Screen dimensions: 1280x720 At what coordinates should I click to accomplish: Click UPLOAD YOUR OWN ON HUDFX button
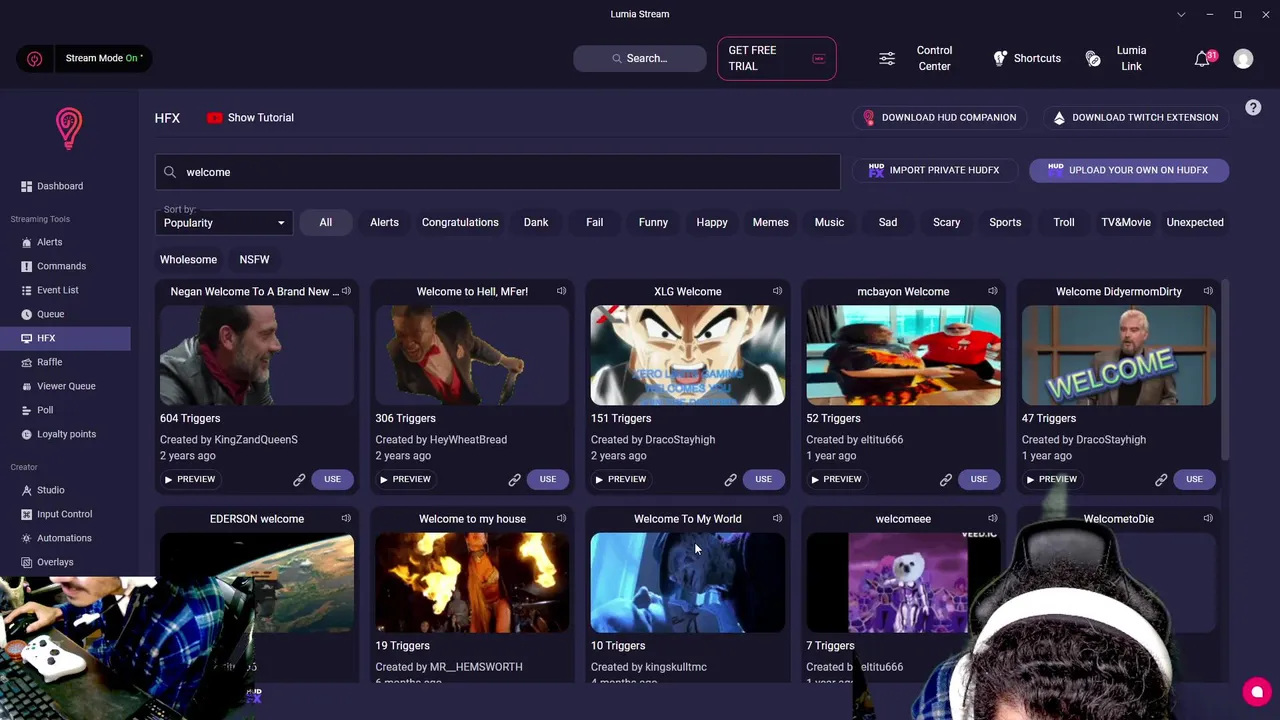tap(1129, 170)
